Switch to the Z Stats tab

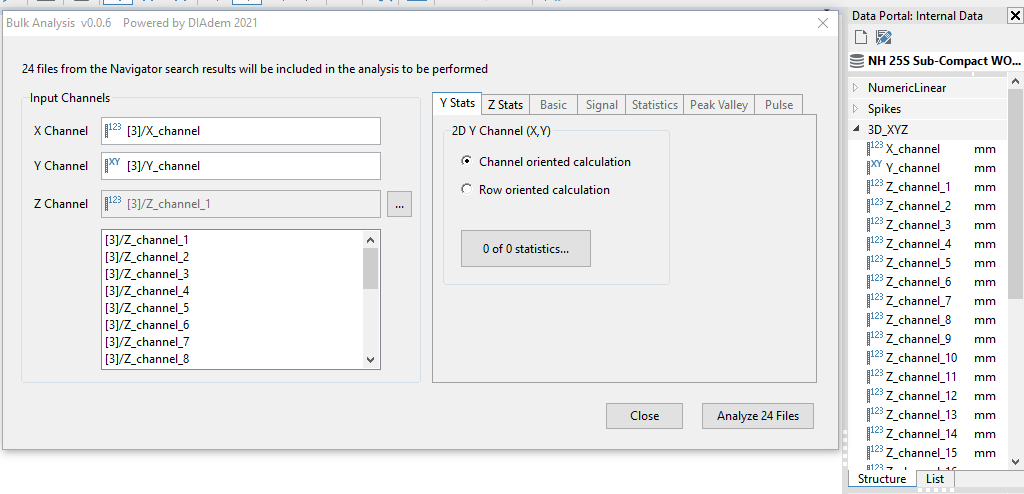click(505, 105)
